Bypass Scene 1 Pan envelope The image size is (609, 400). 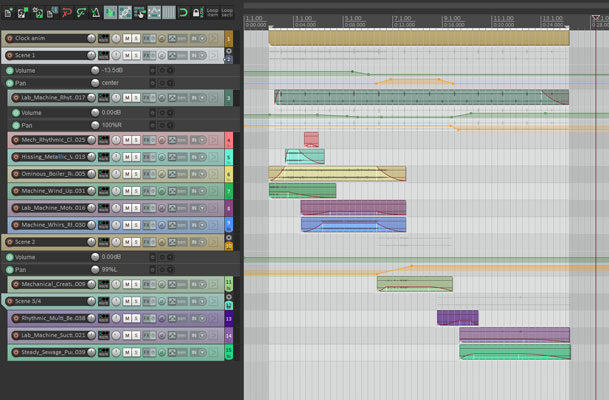point(153,83)
